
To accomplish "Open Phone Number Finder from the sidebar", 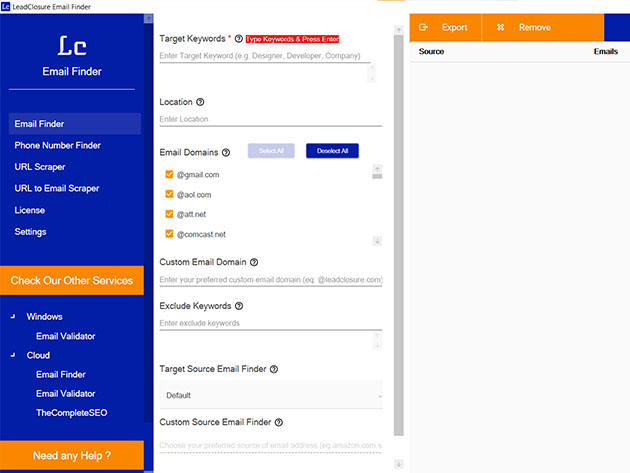I will tap(57, 146).
